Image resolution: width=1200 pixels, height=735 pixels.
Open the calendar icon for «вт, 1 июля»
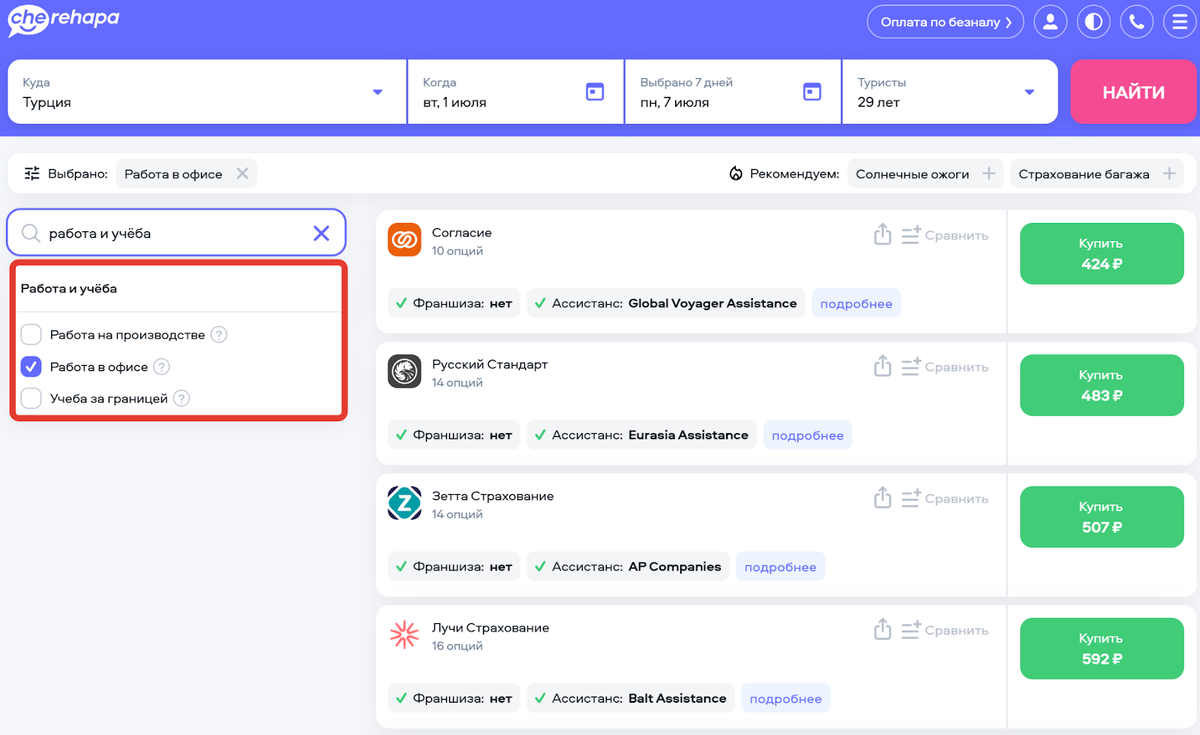[595, 91]
